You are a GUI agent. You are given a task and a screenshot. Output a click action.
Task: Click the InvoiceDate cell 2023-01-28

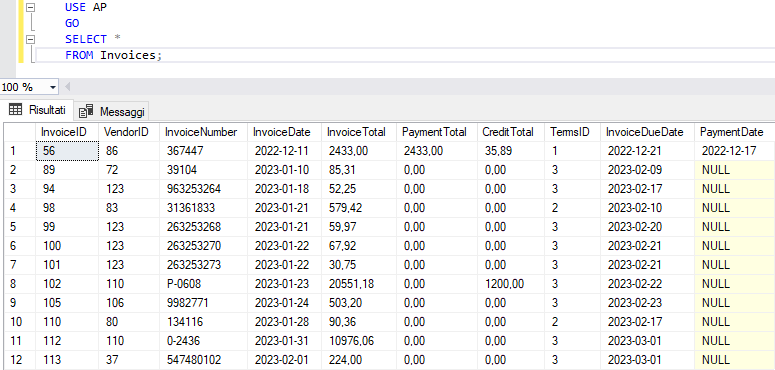coord(285,322)
